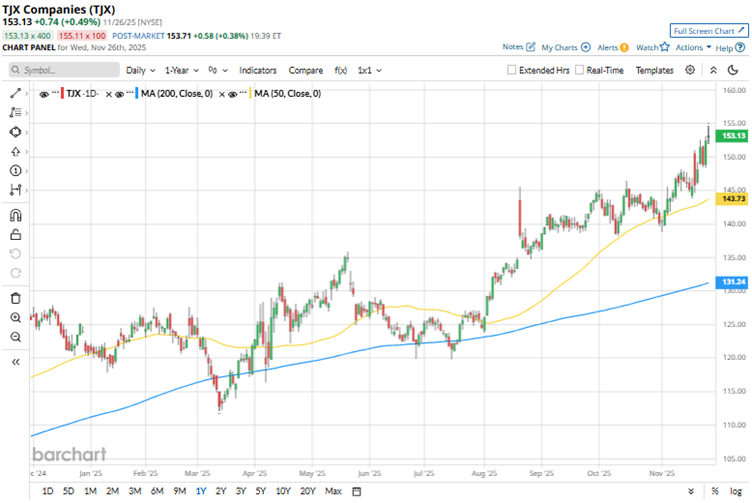
Task: Switch to dark mode with the moon icon
Action: point(737,70)
